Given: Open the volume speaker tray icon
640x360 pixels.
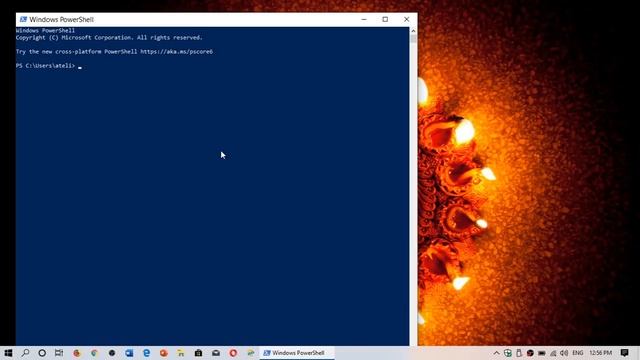Looking at the screenshot, I should [564, 353].
